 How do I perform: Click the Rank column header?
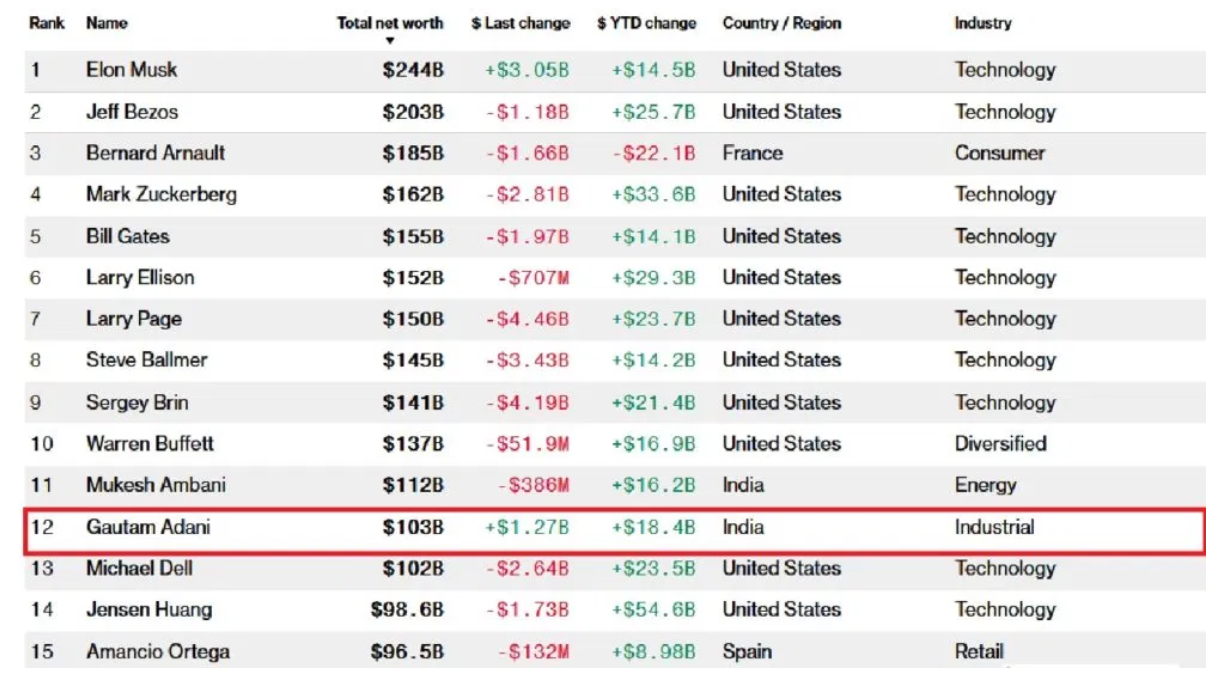(x=47, y=23)
